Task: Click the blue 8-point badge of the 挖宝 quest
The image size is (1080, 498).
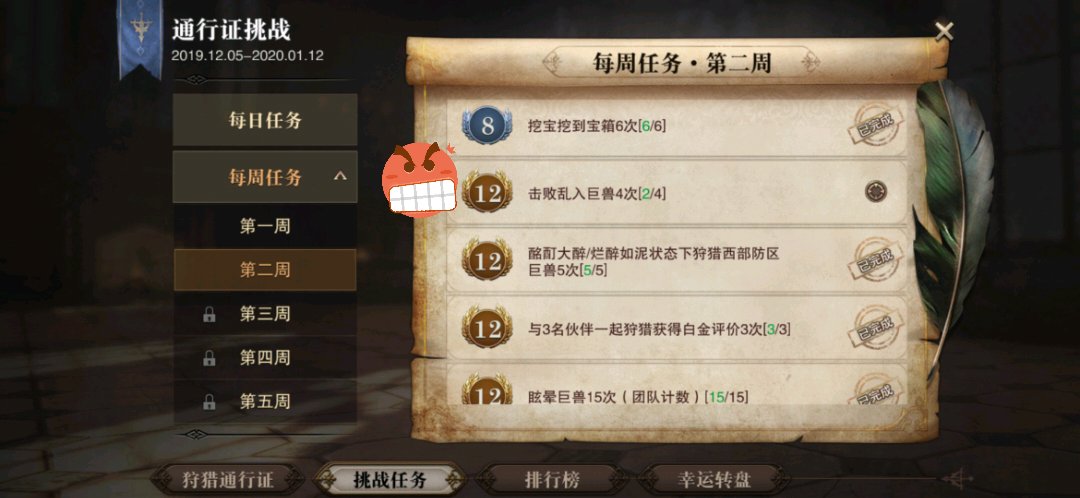Action: tap(487, 125)
